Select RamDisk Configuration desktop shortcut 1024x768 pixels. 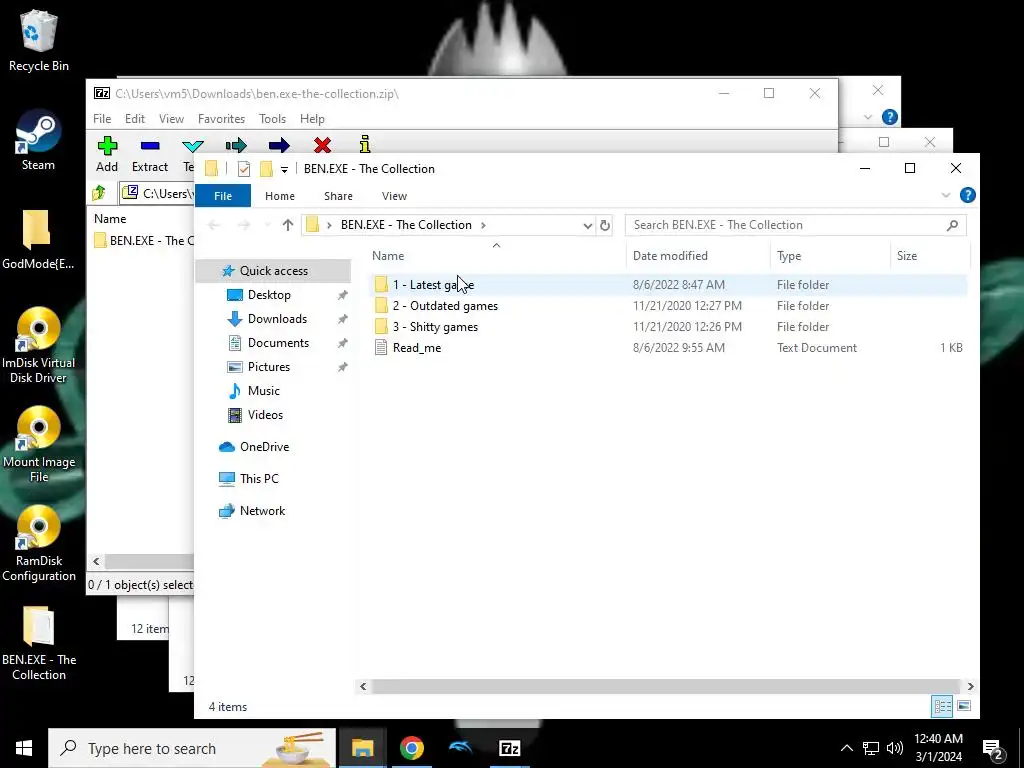(39, 544)
